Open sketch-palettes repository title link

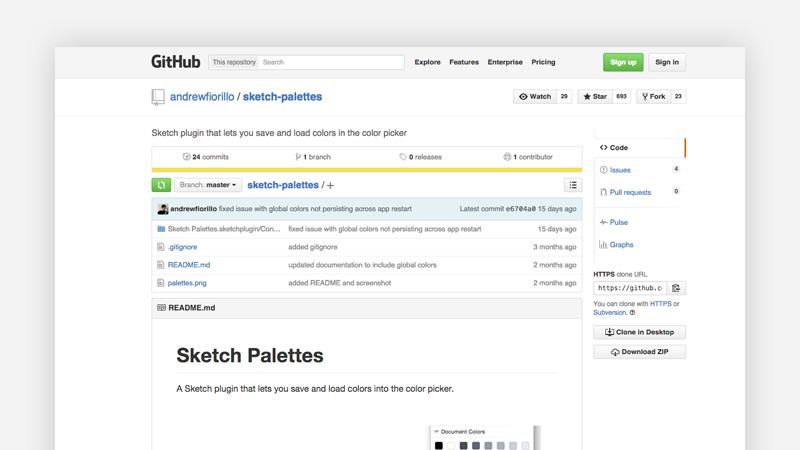click(282, 96)
